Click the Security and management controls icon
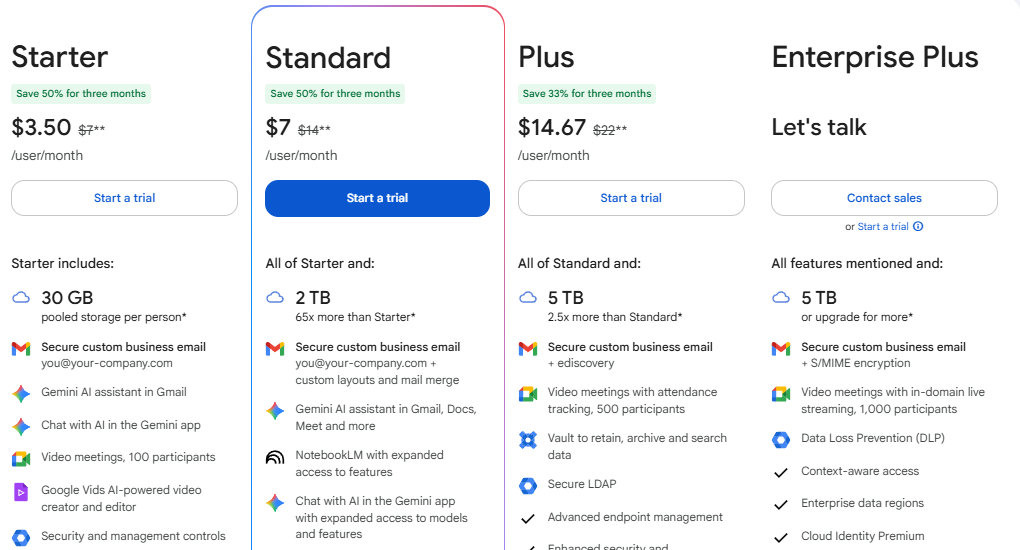This screenshot has height=550, width=1020. pos(21,537)
